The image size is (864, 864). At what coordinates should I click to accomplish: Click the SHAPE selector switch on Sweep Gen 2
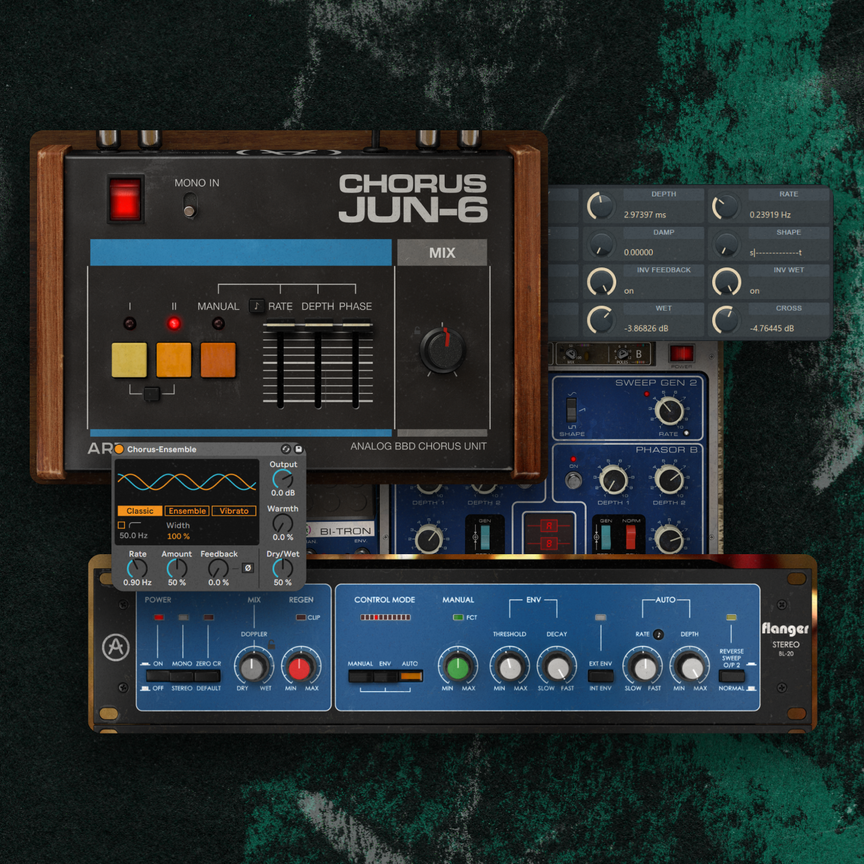(573, 410)
